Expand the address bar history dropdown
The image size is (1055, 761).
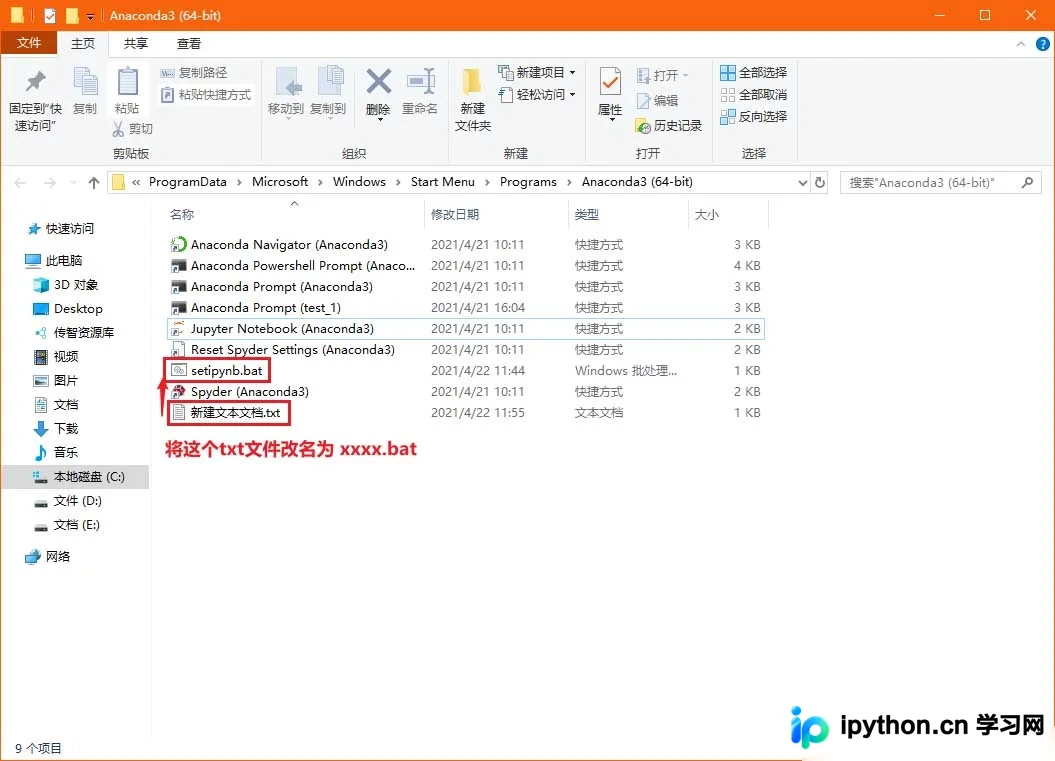(x=802, y=183)
